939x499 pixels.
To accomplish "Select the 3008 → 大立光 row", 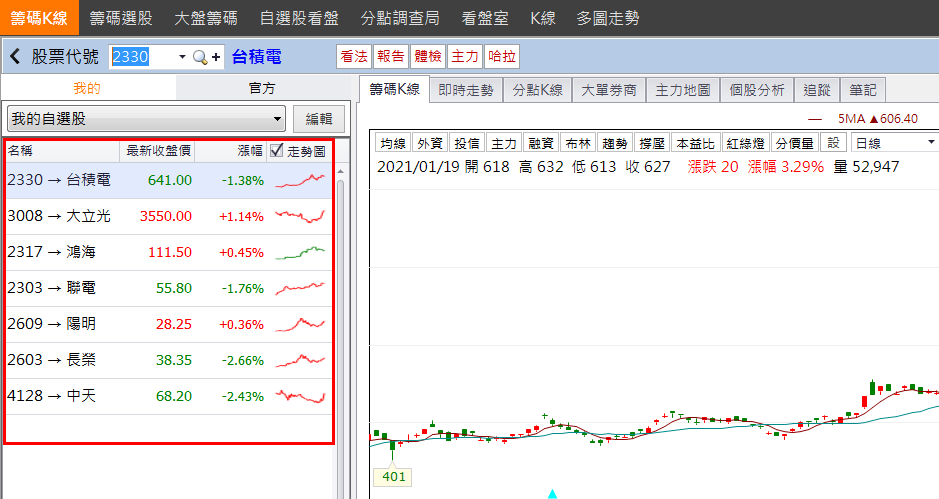I will (169, 216).
